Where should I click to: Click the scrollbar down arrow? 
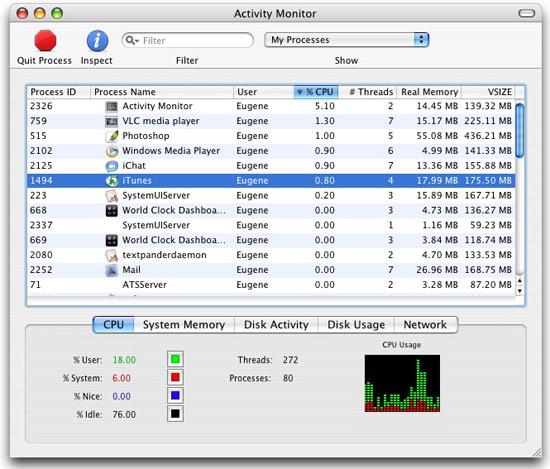(520, 291)
